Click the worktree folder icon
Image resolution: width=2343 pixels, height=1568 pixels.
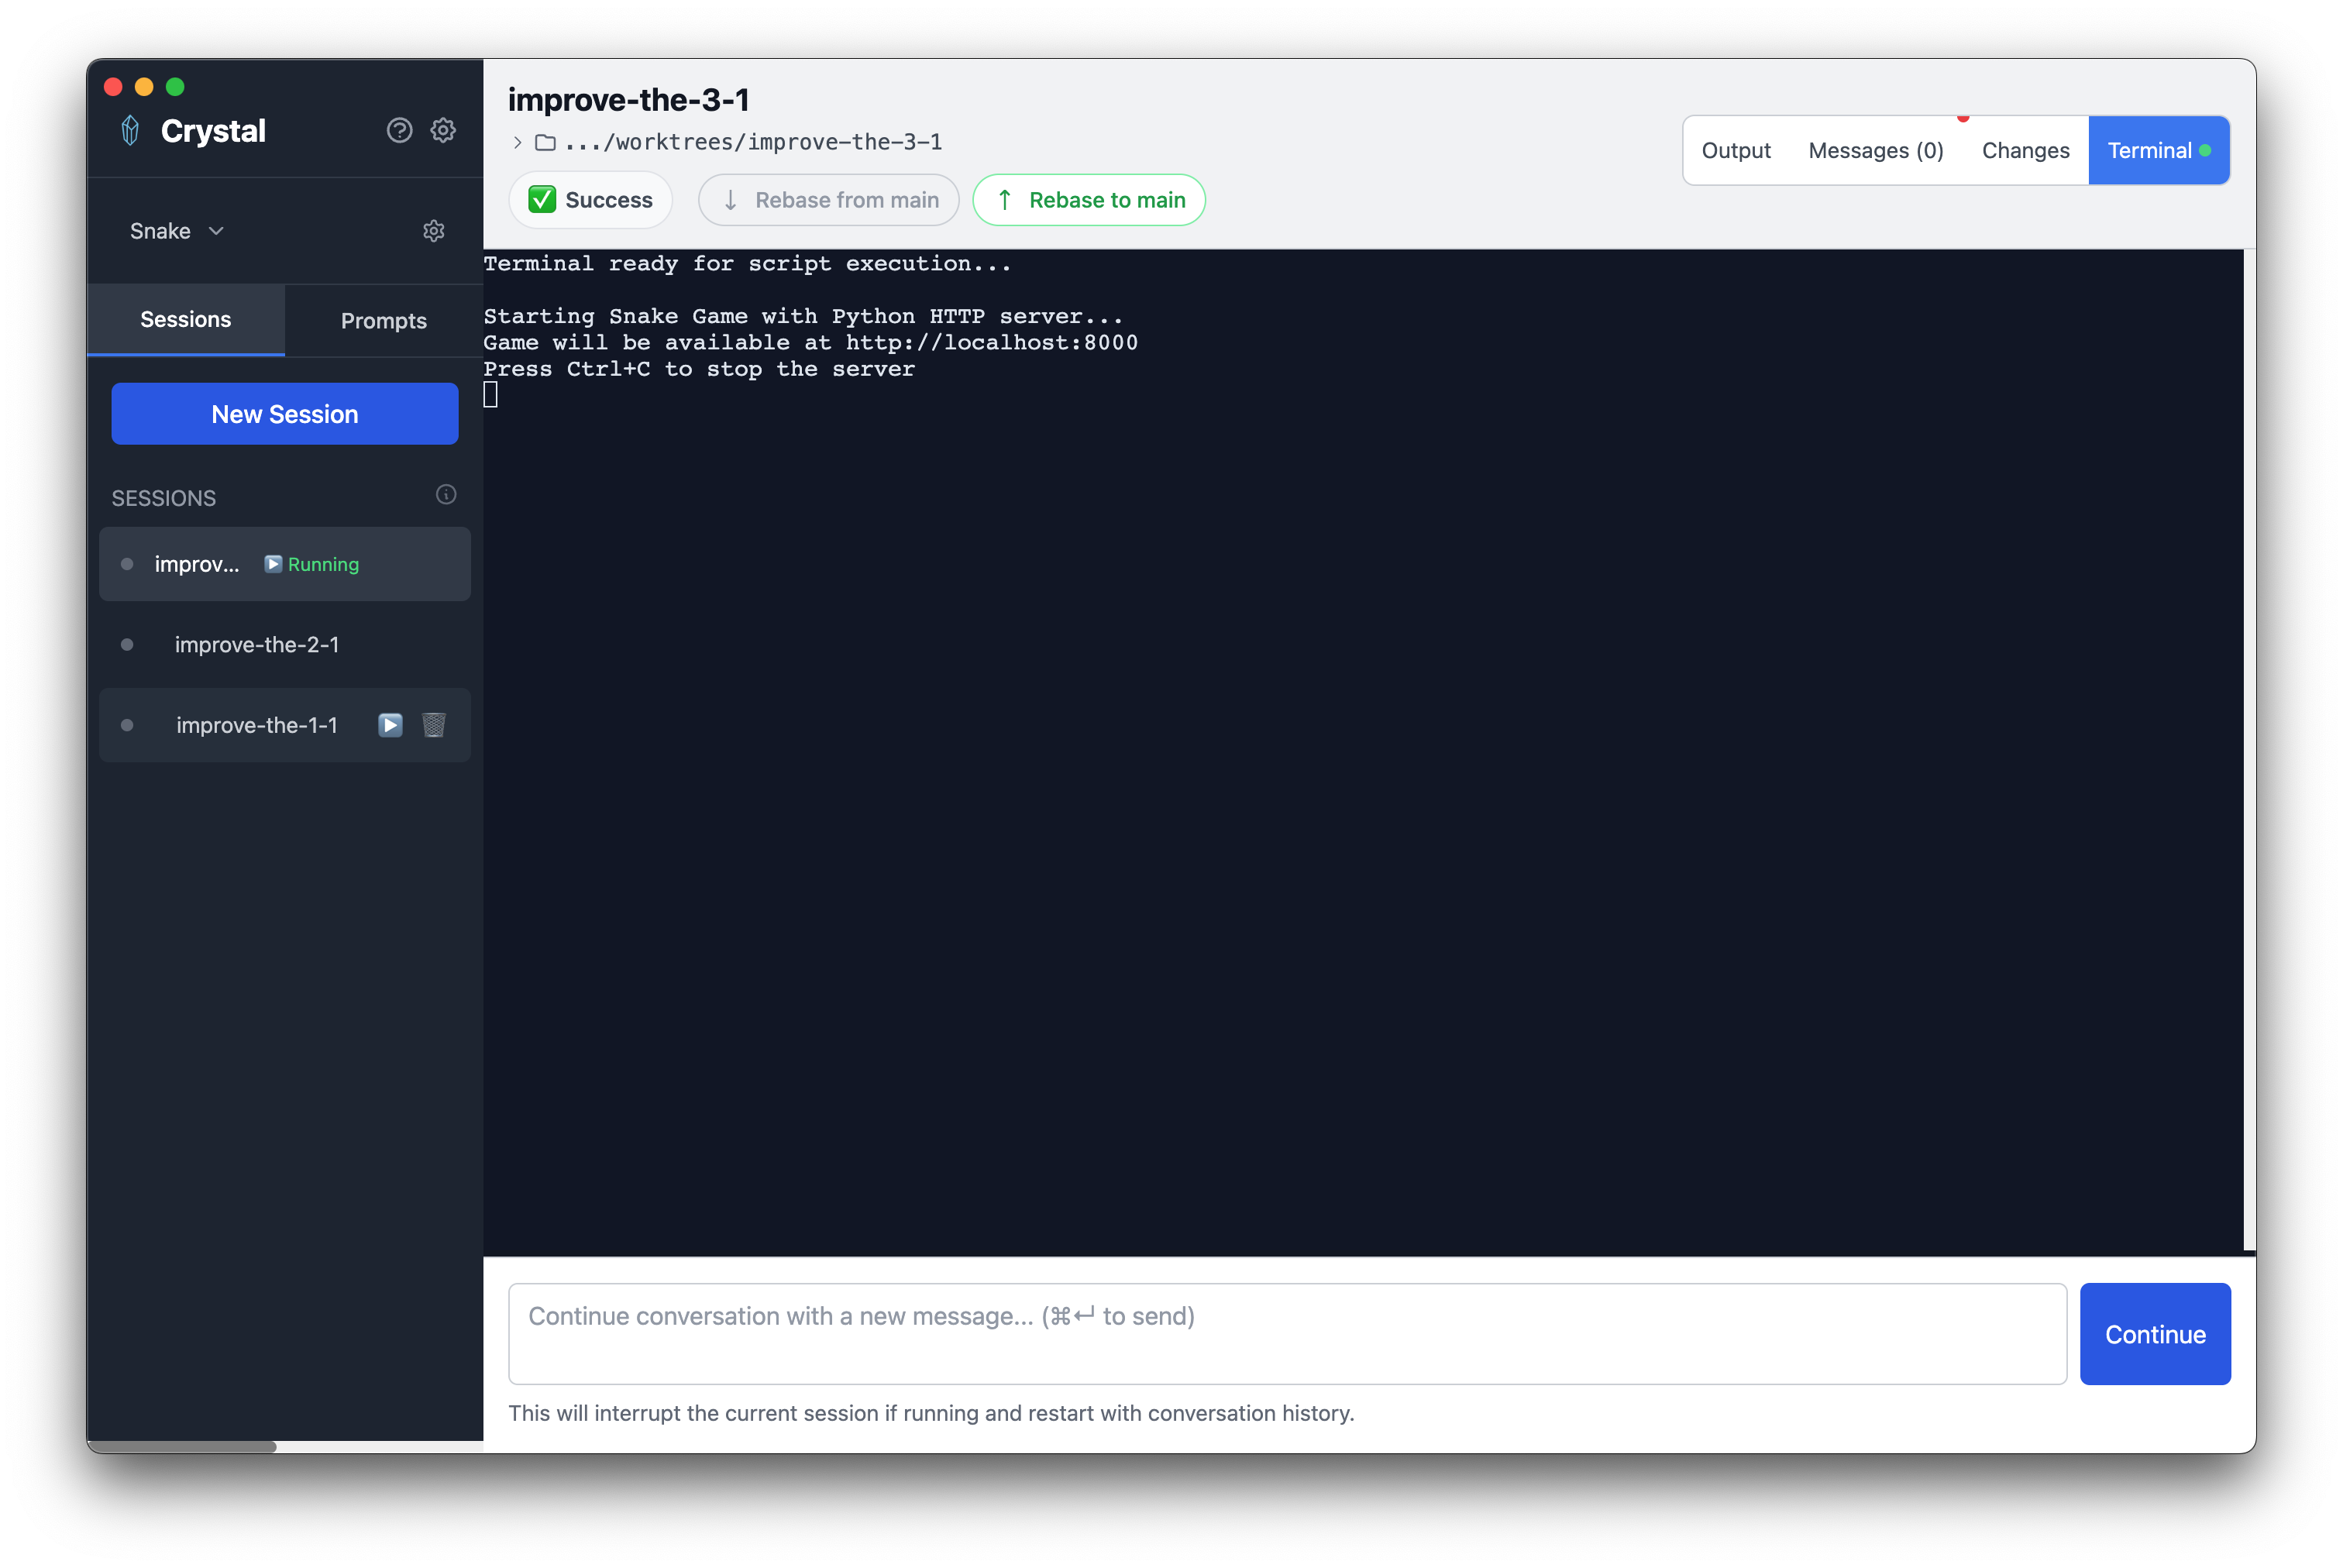point(545,143)
